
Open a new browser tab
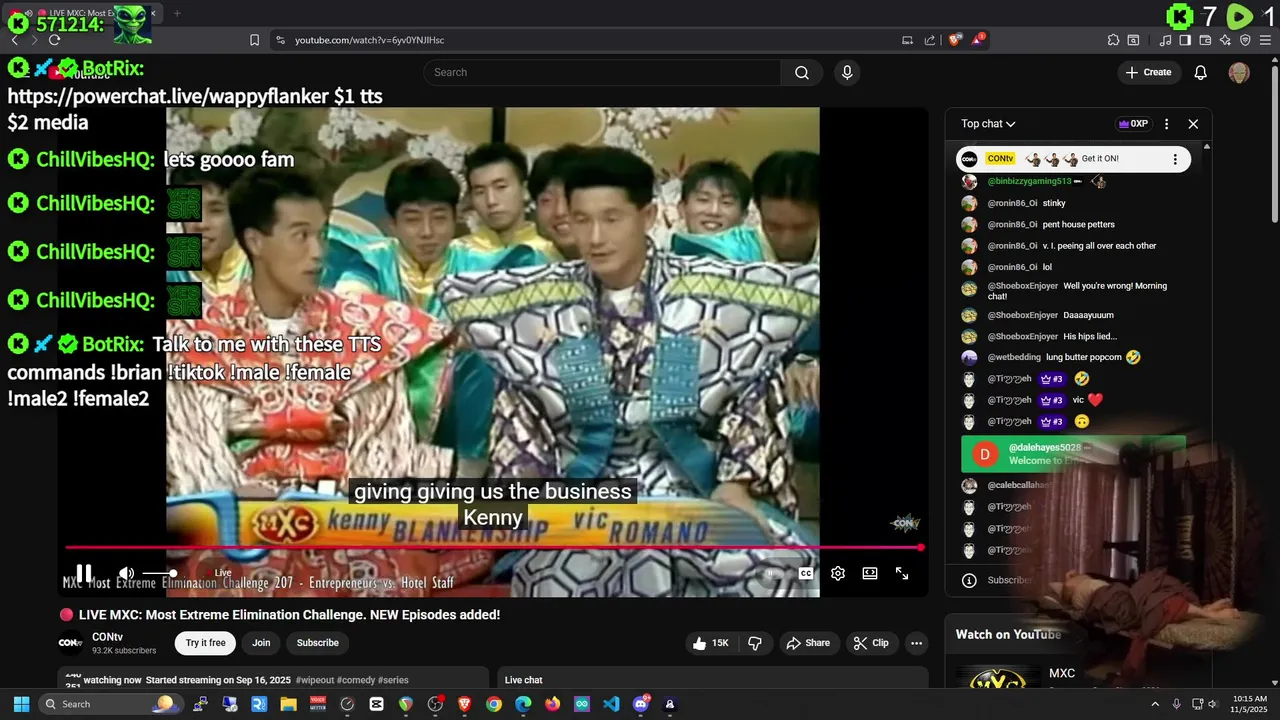coord(177,14)
